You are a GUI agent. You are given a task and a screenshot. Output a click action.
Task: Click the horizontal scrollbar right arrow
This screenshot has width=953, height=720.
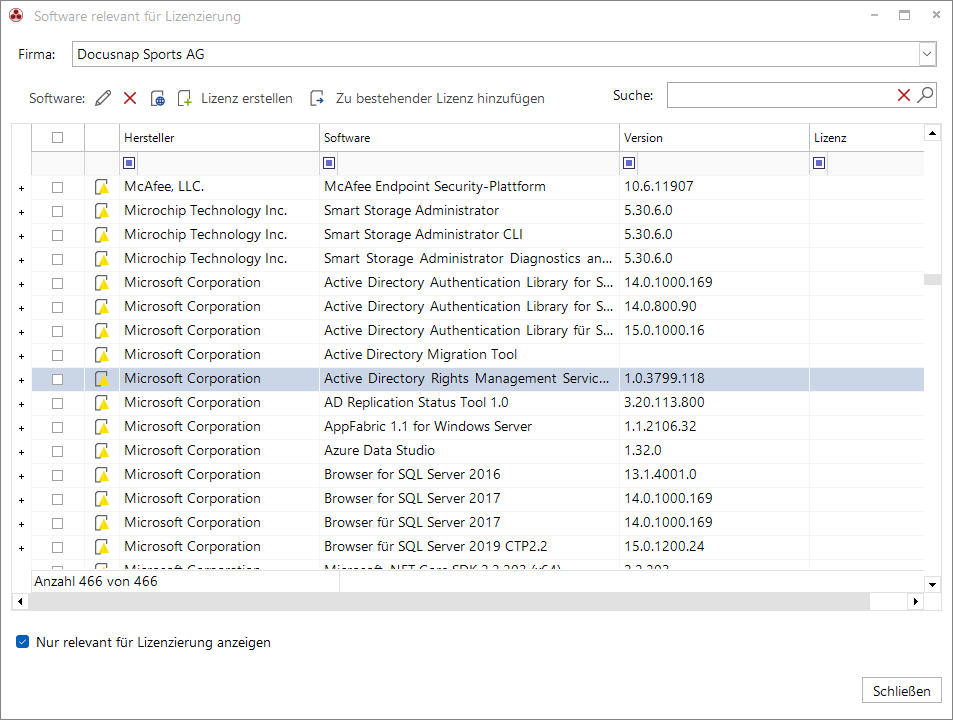(915, 602)
